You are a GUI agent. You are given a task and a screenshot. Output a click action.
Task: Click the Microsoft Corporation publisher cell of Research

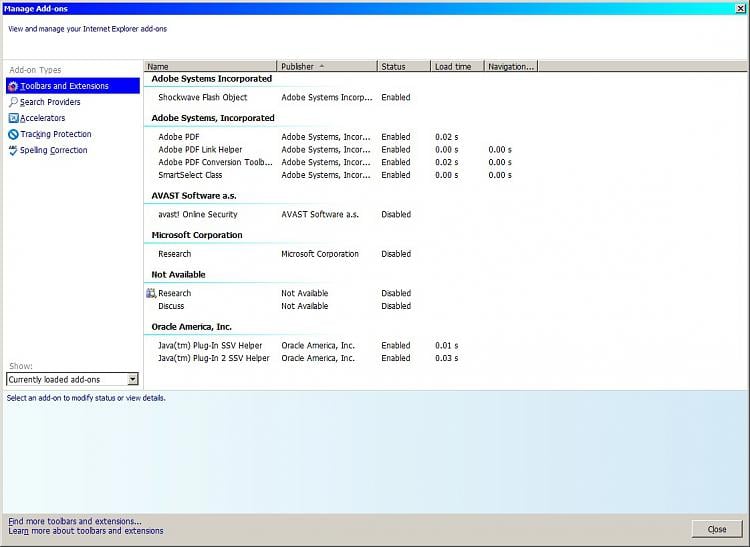320,254
